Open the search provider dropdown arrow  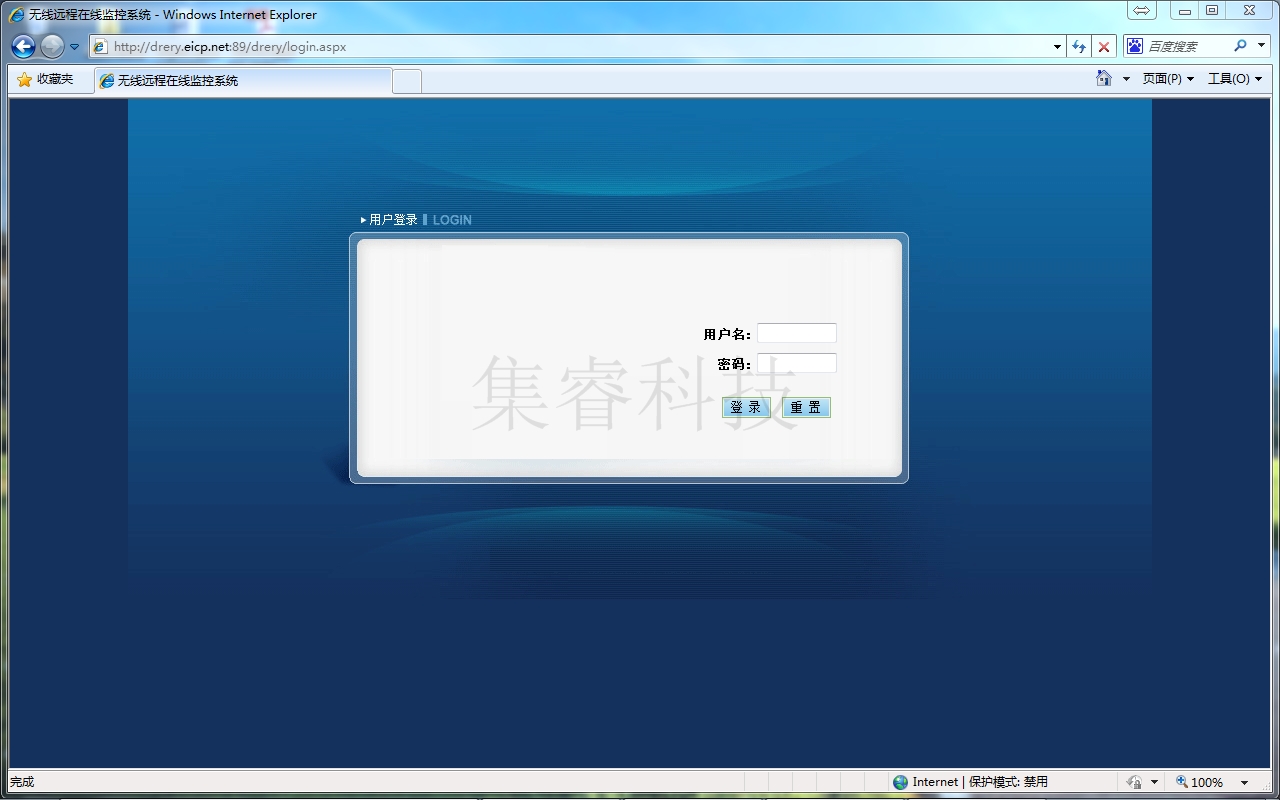pos(1261,46)
